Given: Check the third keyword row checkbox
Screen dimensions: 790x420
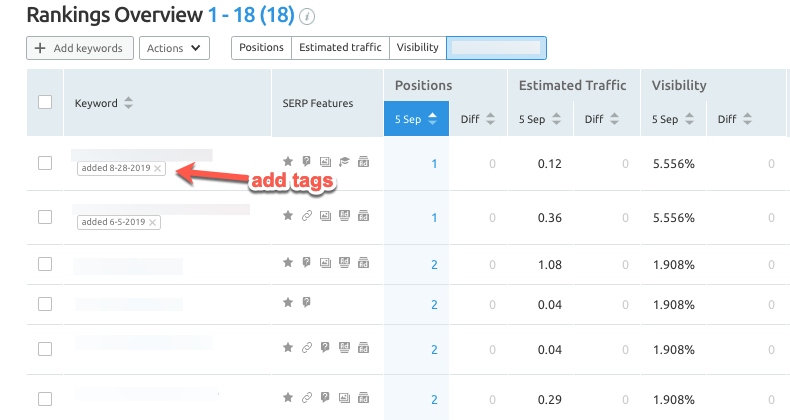Looking at the screenshot, I should pos(45,264).
